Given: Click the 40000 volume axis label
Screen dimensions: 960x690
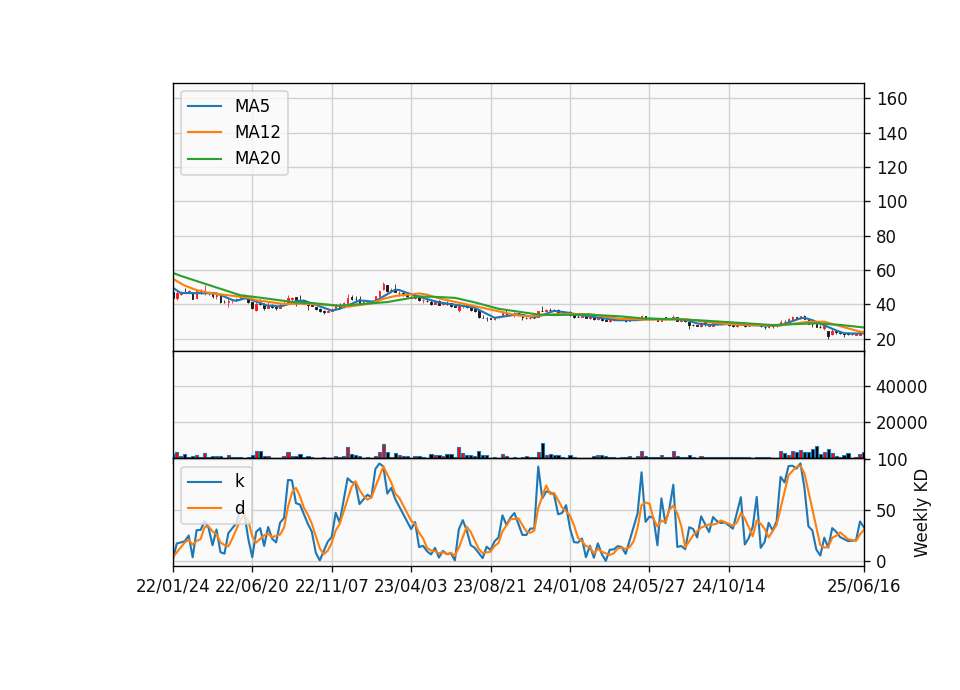Looking at the screenshot, I should click(x=902, y=387).
